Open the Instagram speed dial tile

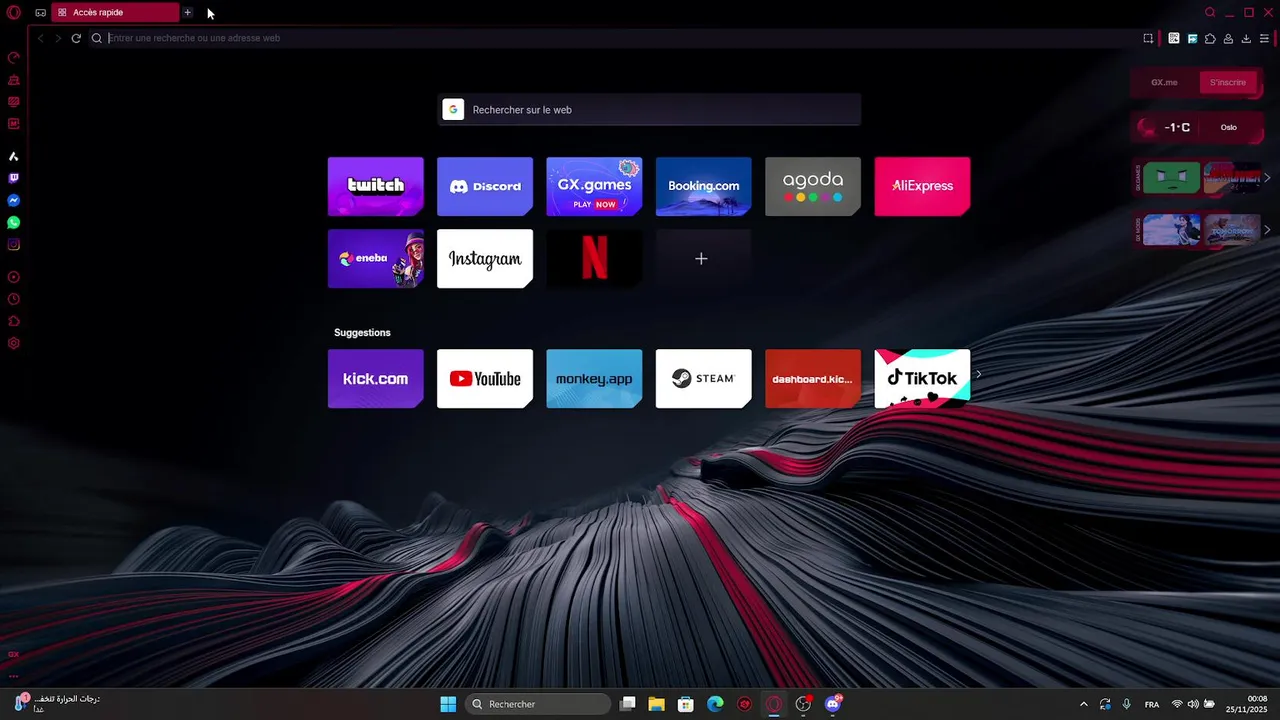click(485, 258)
